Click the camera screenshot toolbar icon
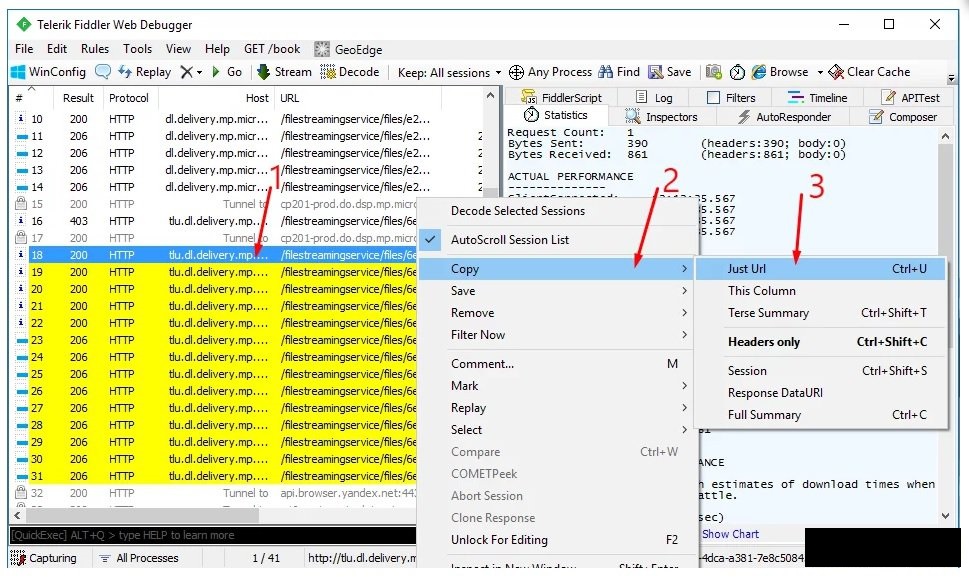This screenshot has width=969, height=577. (714, 72)
